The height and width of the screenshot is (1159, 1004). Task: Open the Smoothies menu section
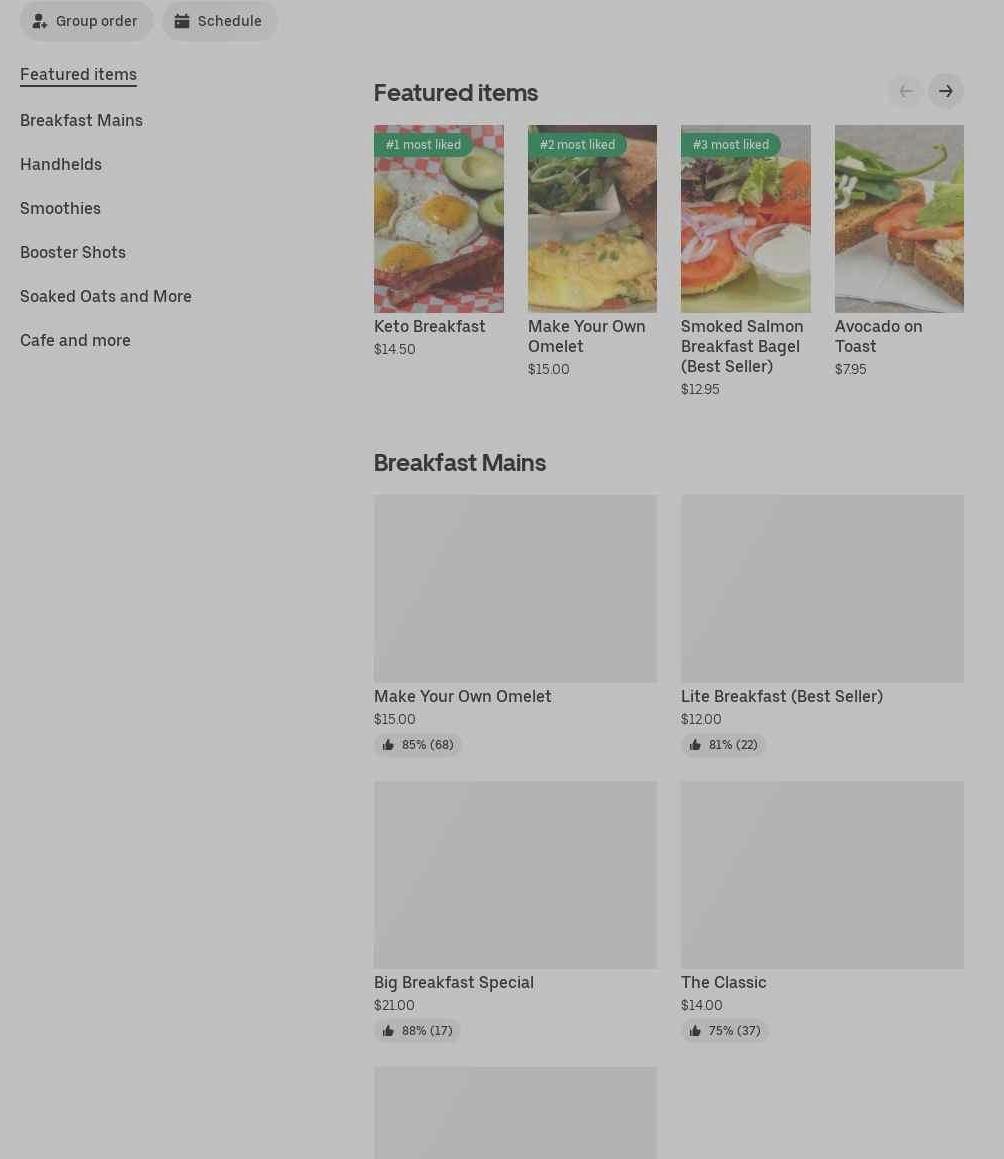60,208
